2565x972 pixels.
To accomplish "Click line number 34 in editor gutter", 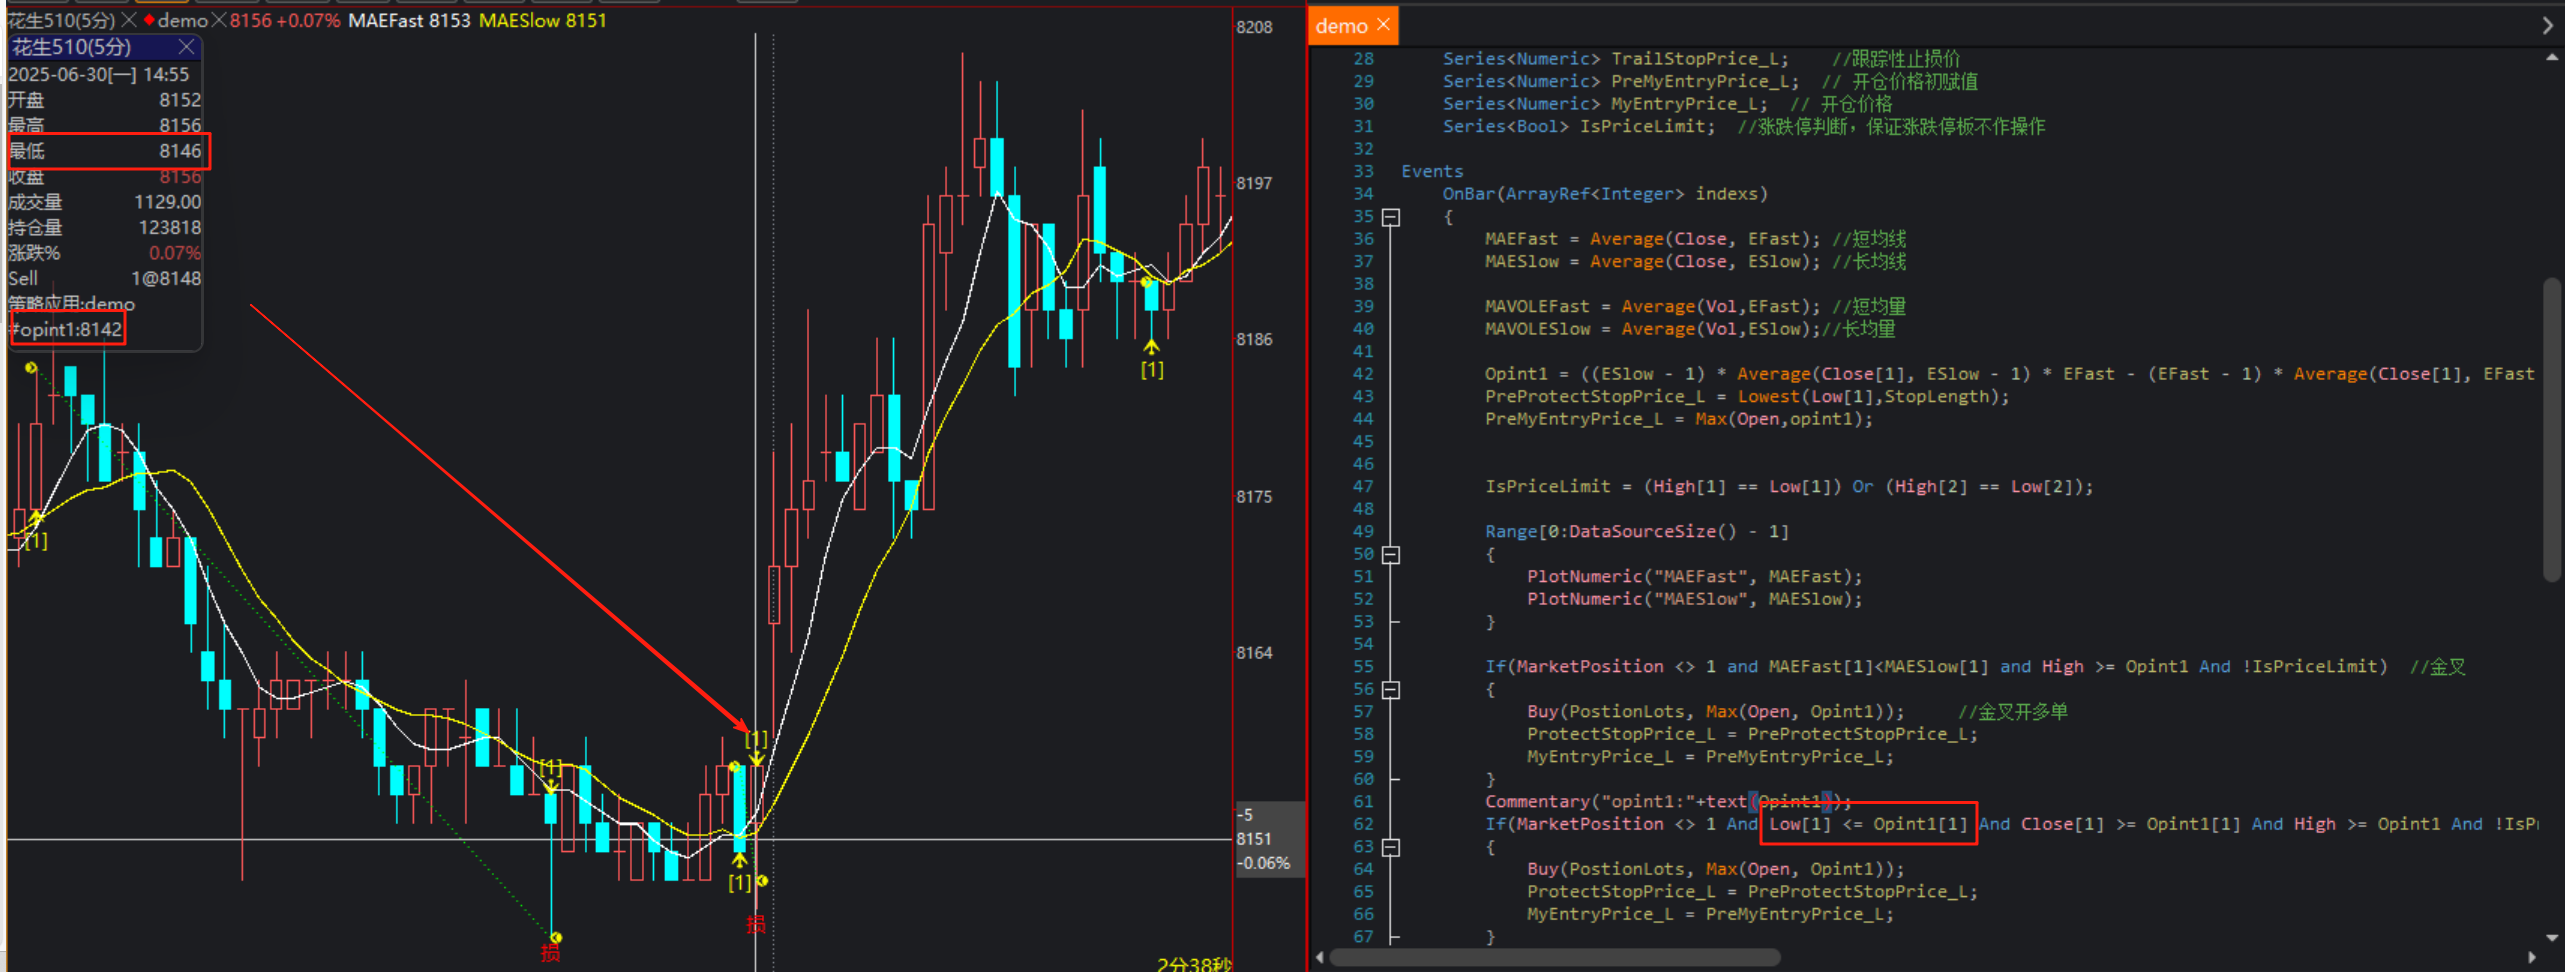I will [1363, 194].
